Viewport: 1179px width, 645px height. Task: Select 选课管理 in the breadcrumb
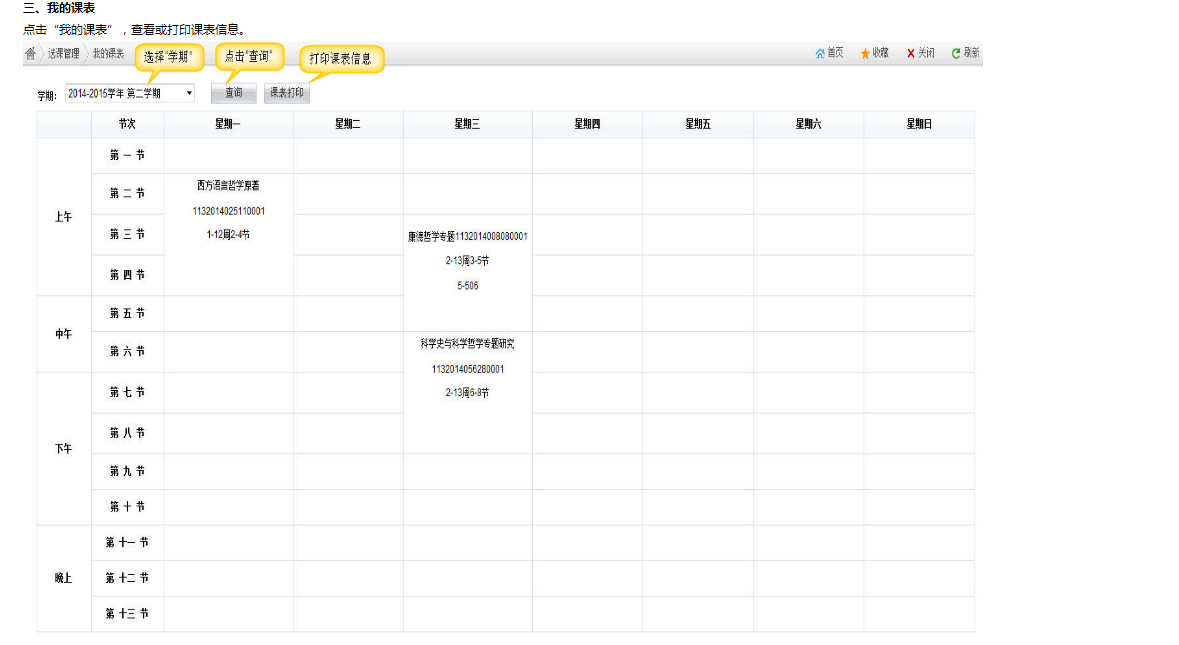[63, 54]
